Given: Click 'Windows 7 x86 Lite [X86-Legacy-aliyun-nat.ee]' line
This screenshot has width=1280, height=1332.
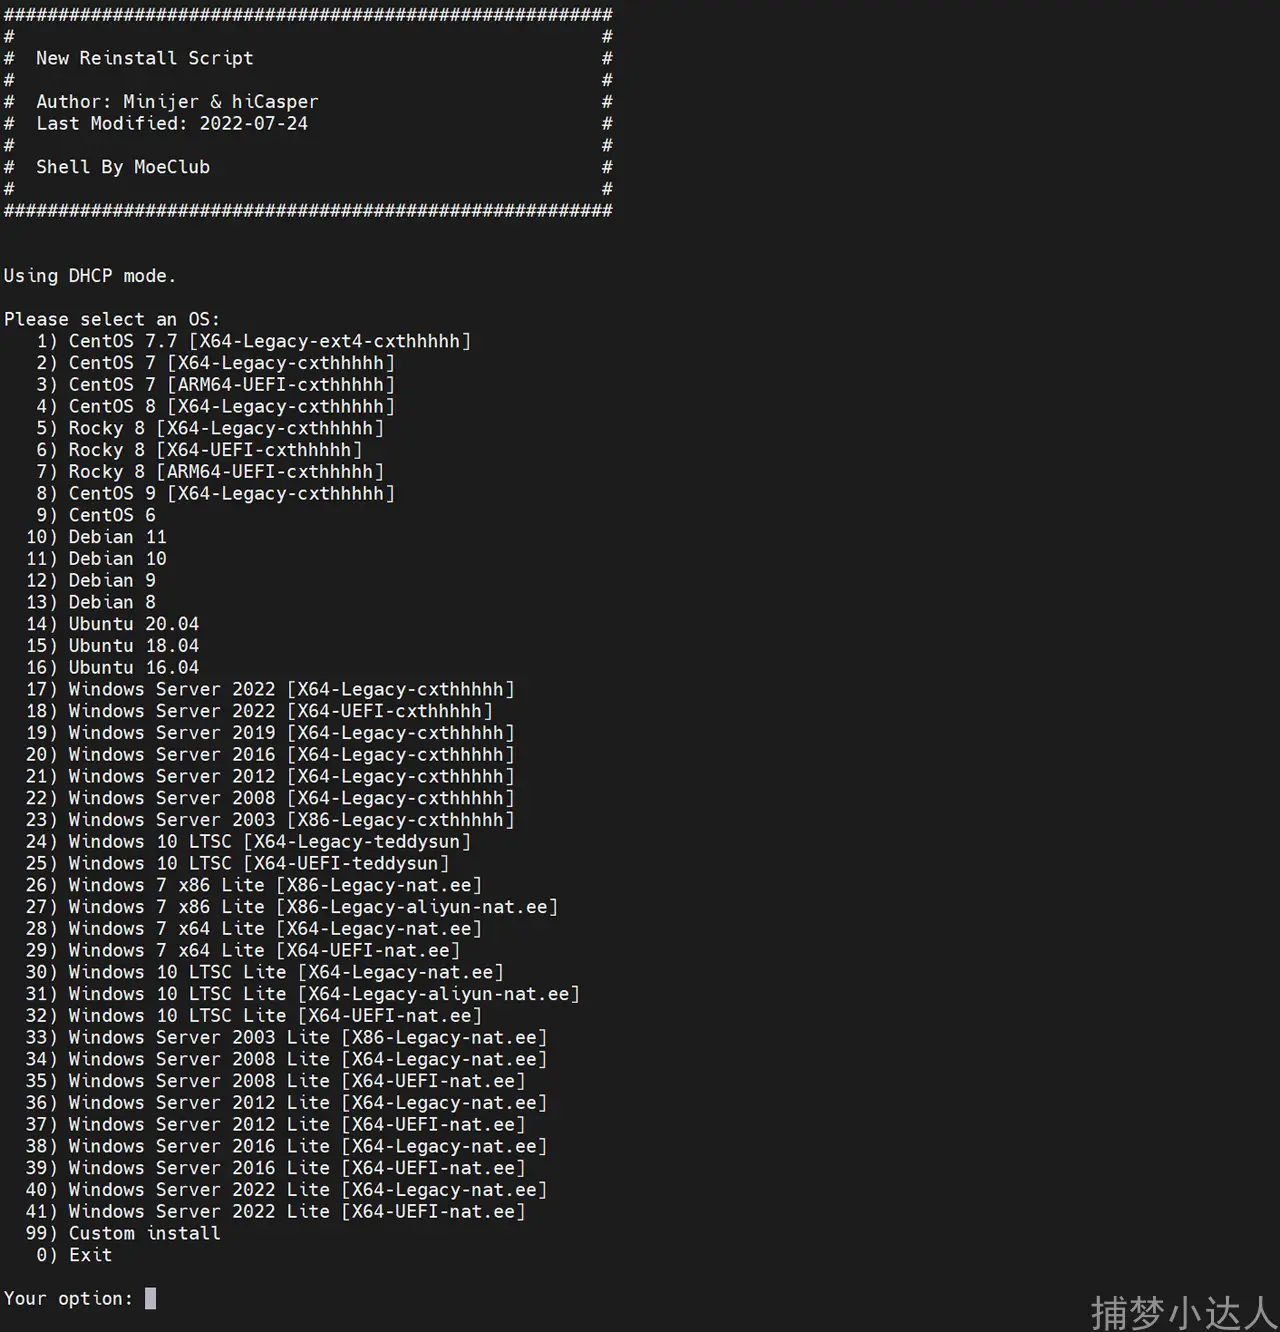Looking at the screenshot, I should click(x=313, y=907).
